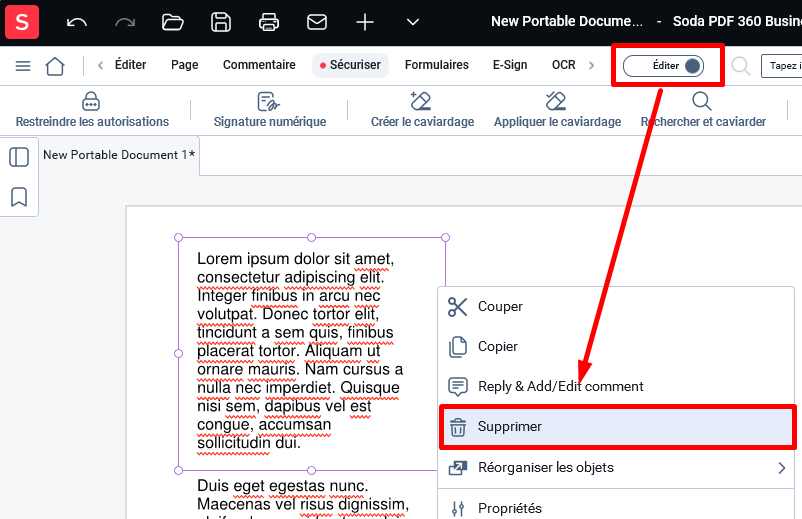802x519 pixels.
Task: Choose Reply & Add/Edit comment
Action: point(616,387)
